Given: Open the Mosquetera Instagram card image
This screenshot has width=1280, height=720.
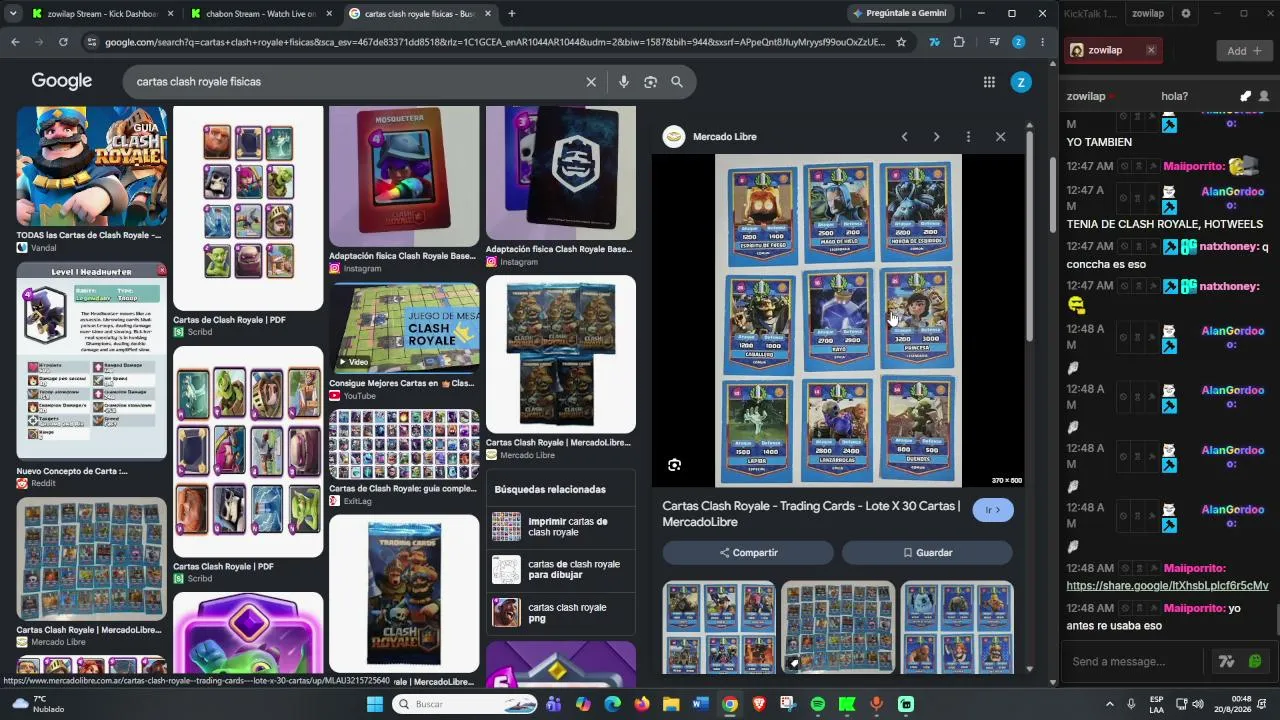Looking at the screenshot, I should [404, 176].
